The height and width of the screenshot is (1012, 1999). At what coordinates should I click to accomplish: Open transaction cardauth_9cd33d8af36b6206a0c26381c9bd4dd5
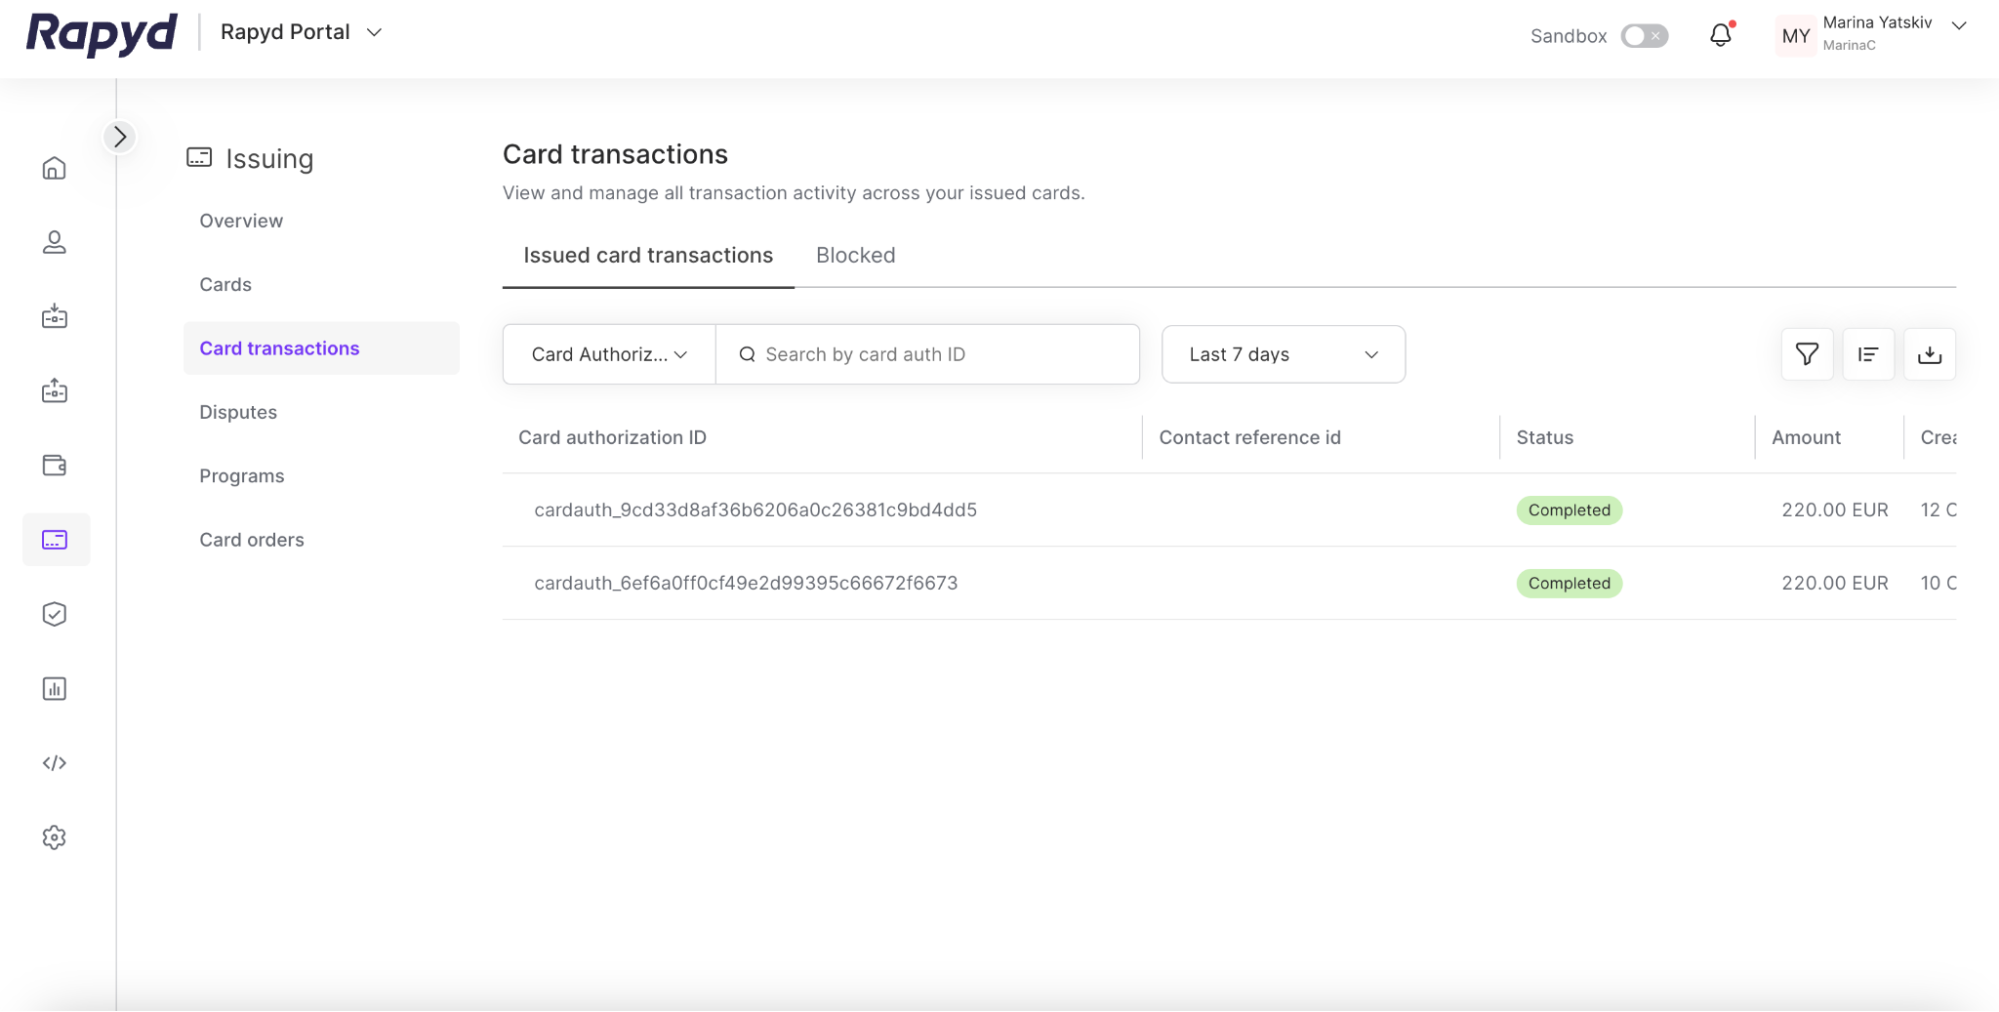pos(755,510)
